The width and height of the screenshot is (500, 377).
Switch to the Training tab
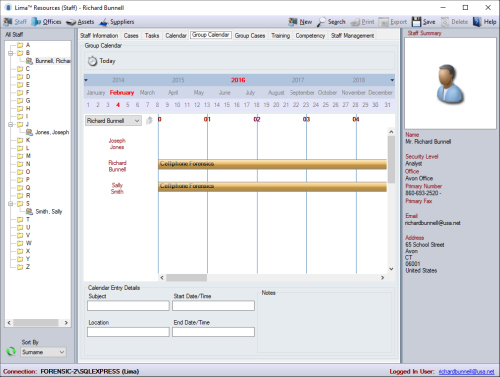(x=280, y=36)
